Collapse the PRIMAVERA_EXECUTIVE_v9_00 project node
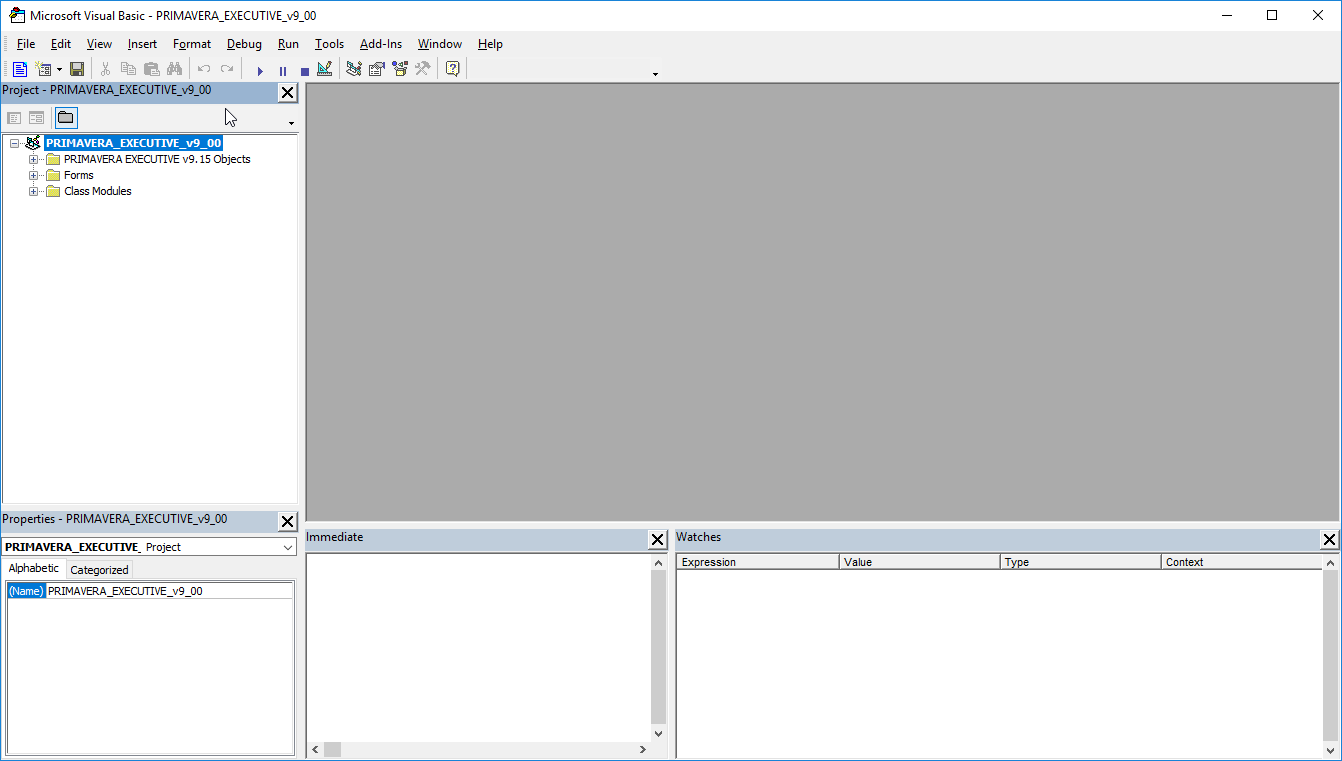This screenshot has width=1342, height=761. tap(15, 143)
